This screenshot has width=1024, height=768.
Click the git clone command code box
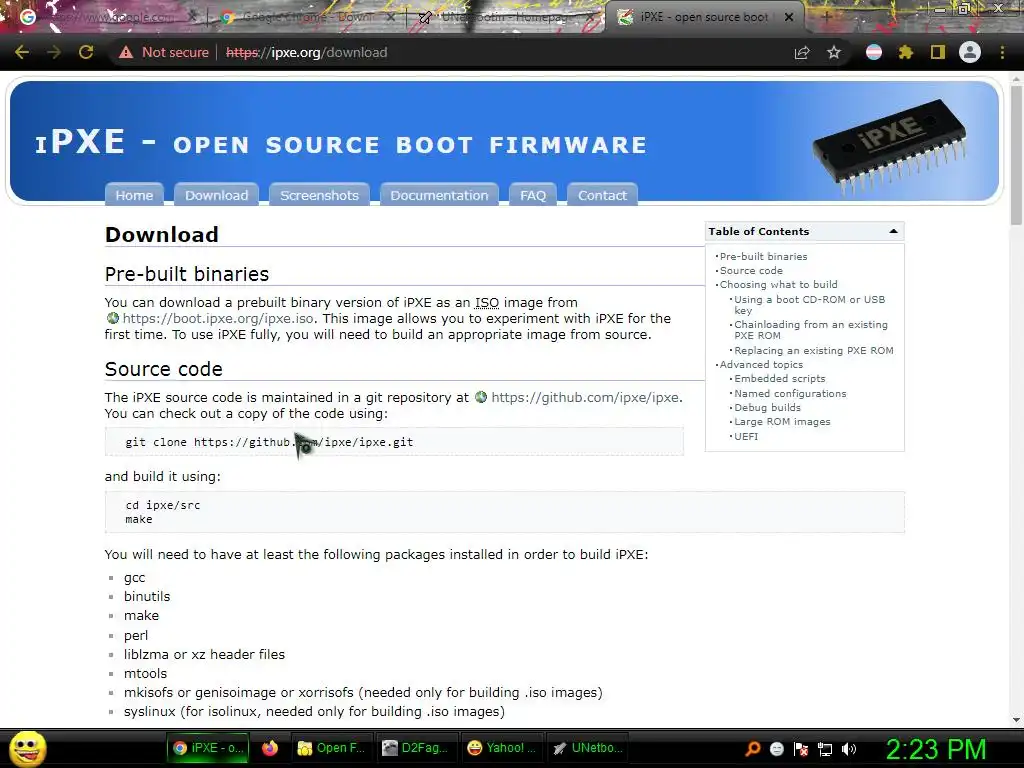(x=394, y=442)
